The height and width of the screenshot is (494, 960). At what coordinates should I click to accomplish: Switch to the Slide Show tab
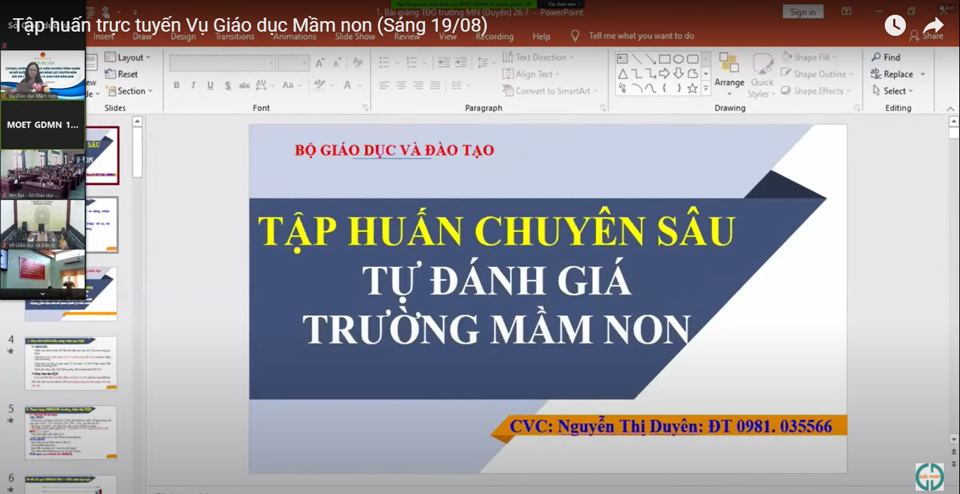click(355, 36)
